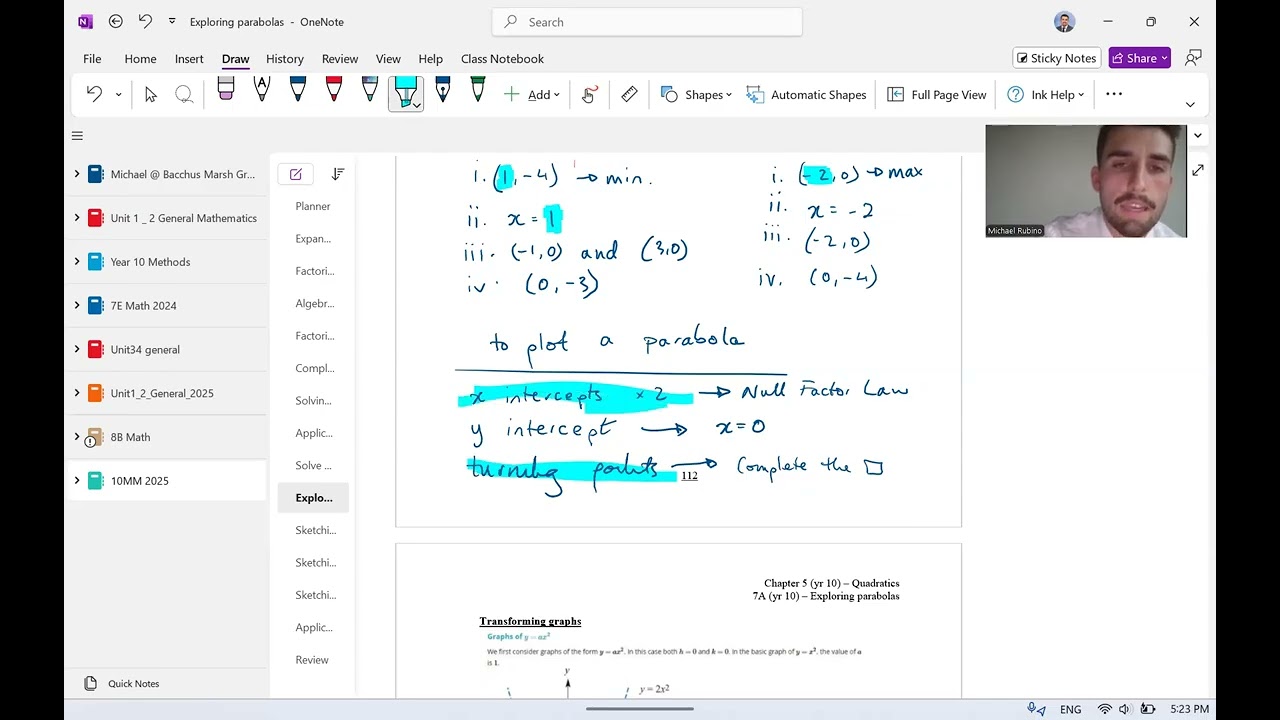The width and height of the screenshot is (1280, 720).
Task: Expand the Michael @ Bacchus Marsh notebook
Action: click(x=77, y=174)
